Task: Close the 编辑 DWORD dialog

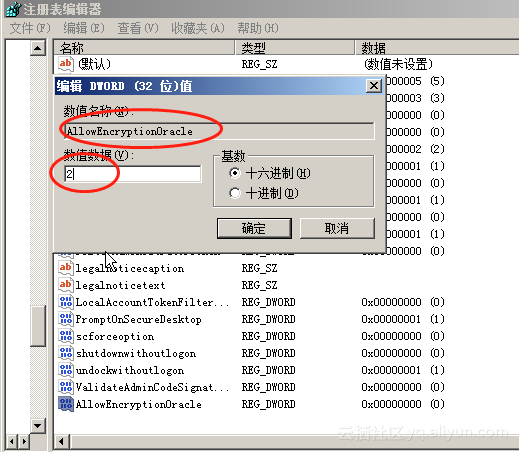Action: click(x=374, y=86)
